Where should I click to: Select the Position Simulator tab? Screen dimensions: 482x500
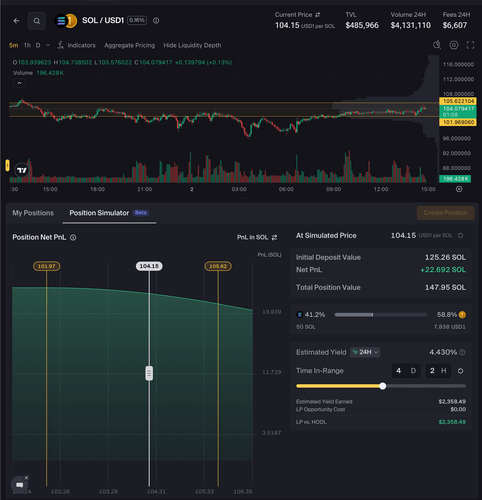[x=109, y=213]
